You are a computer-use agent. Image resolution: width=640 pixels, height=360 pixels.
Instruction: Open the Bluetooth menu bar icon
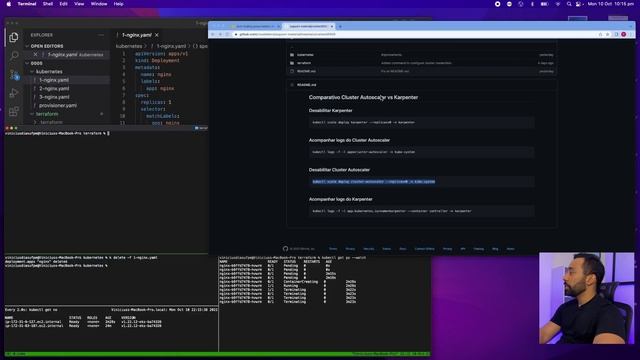[532, 4]
